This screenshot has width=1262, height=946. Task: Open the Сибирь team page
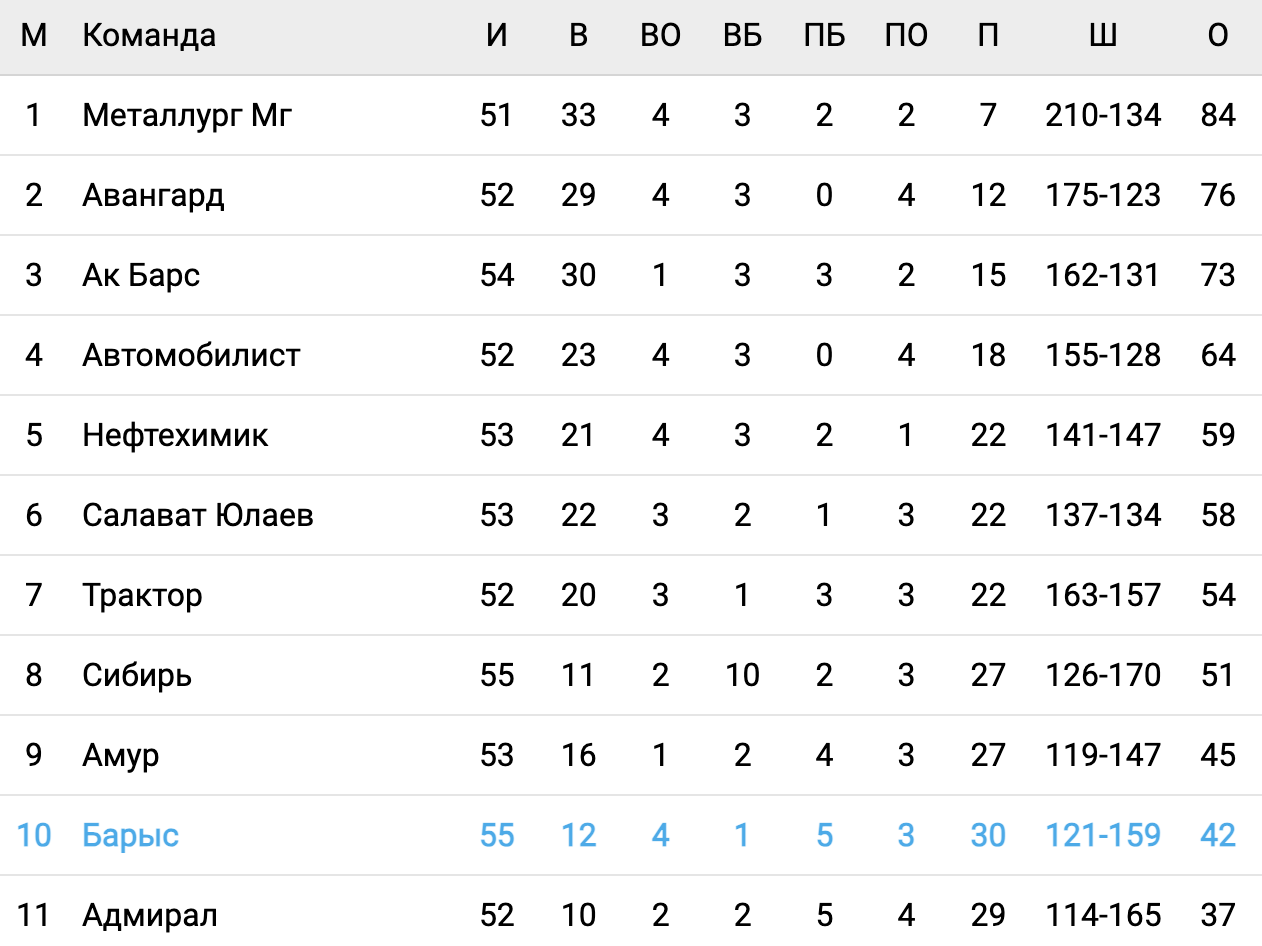coord(137,675)
